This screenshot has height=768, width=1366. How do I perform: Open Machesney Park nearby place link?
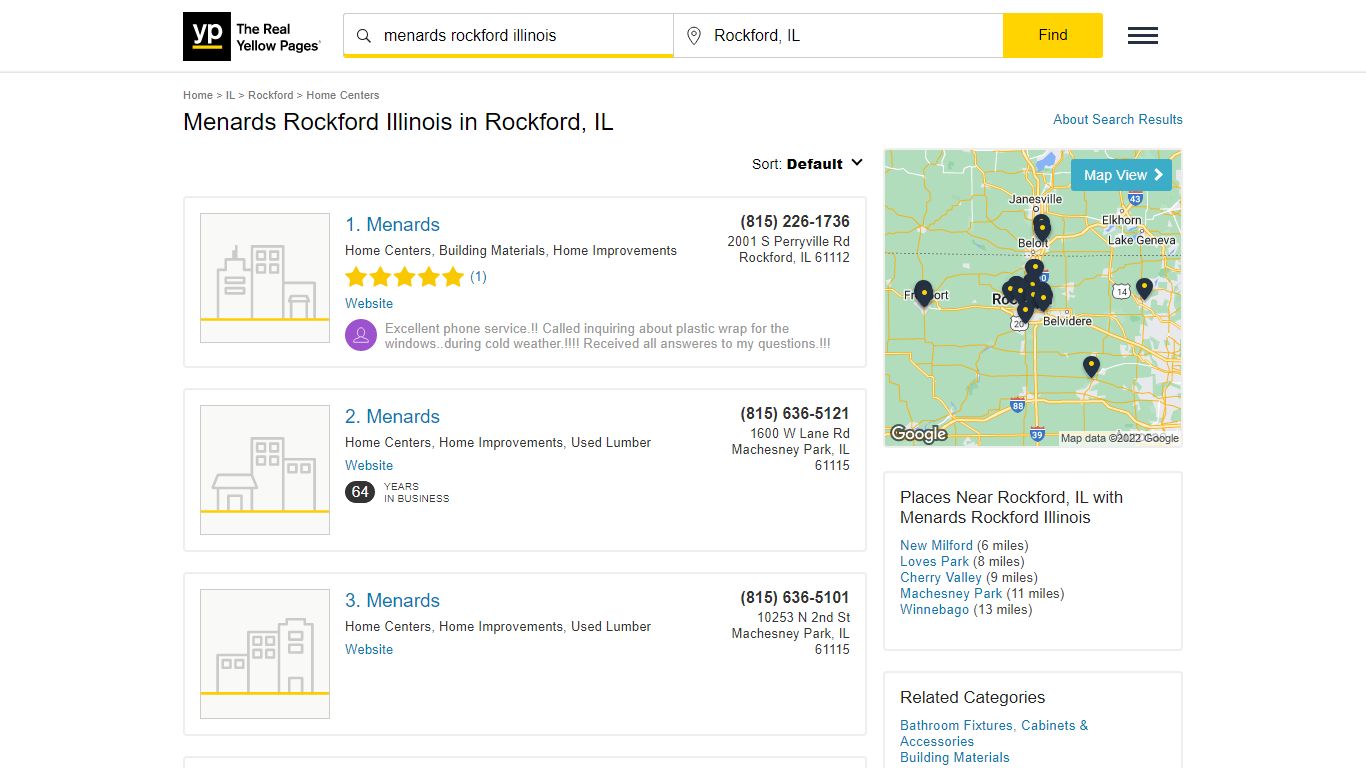pos(951,593)
